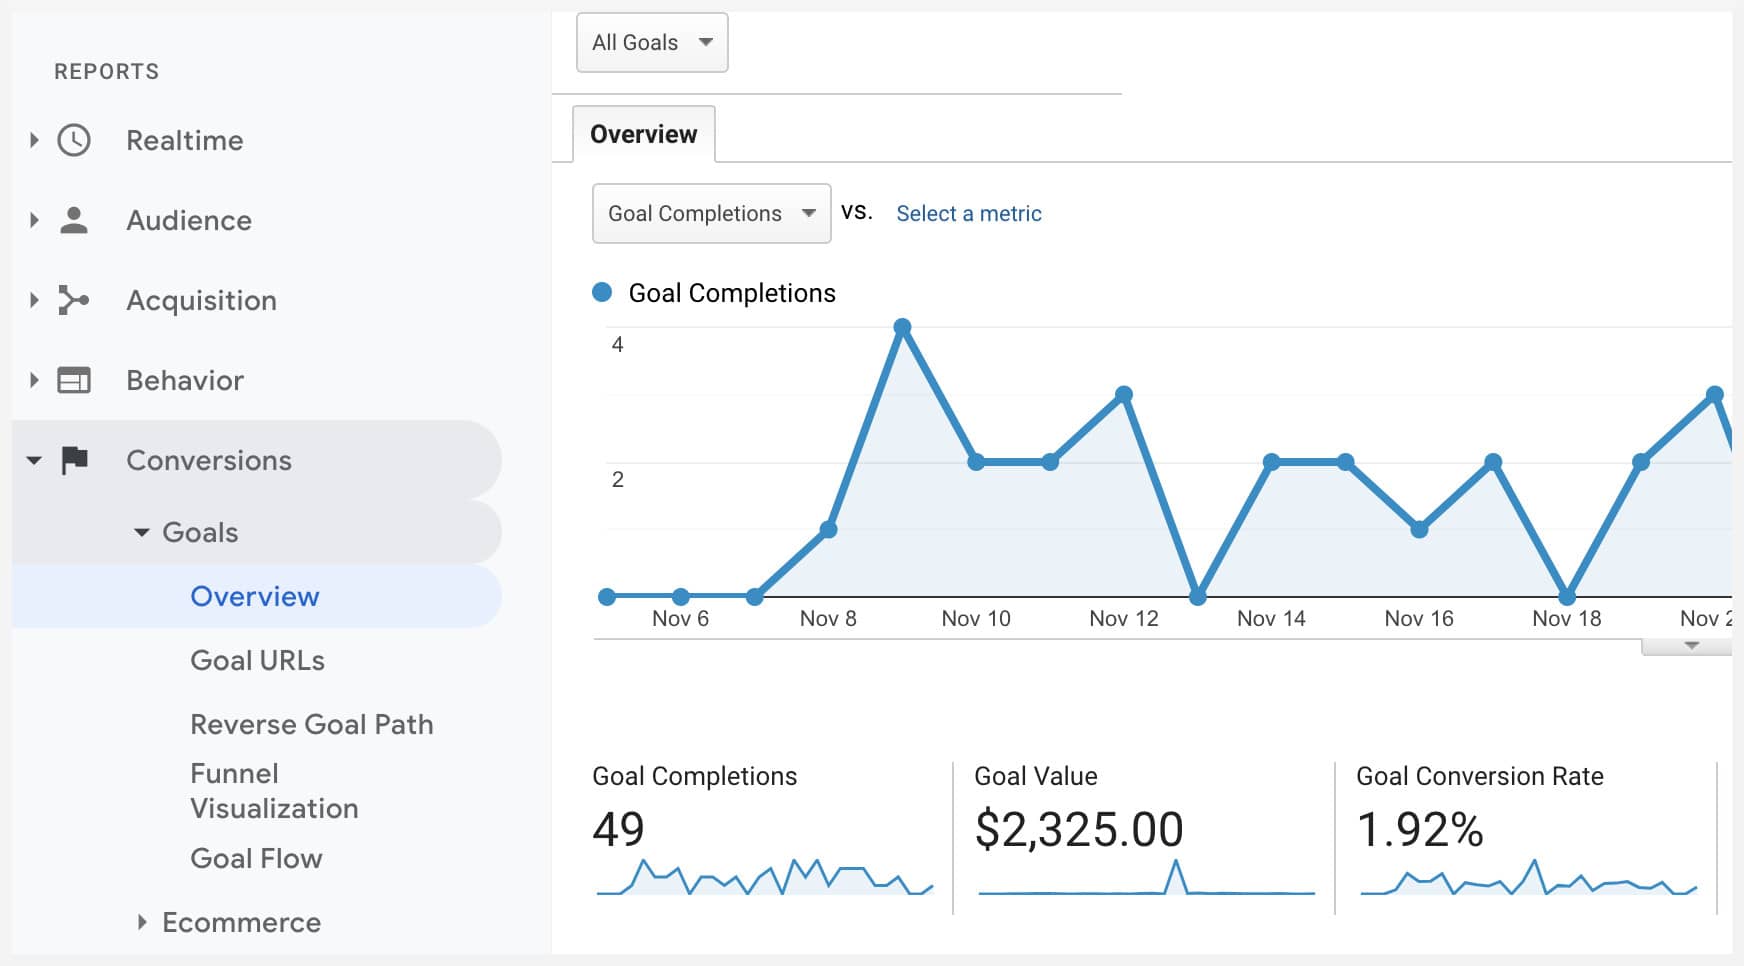Click the blue Goal Completions legend dot
Screen dimensions: 1744x966
602,292
